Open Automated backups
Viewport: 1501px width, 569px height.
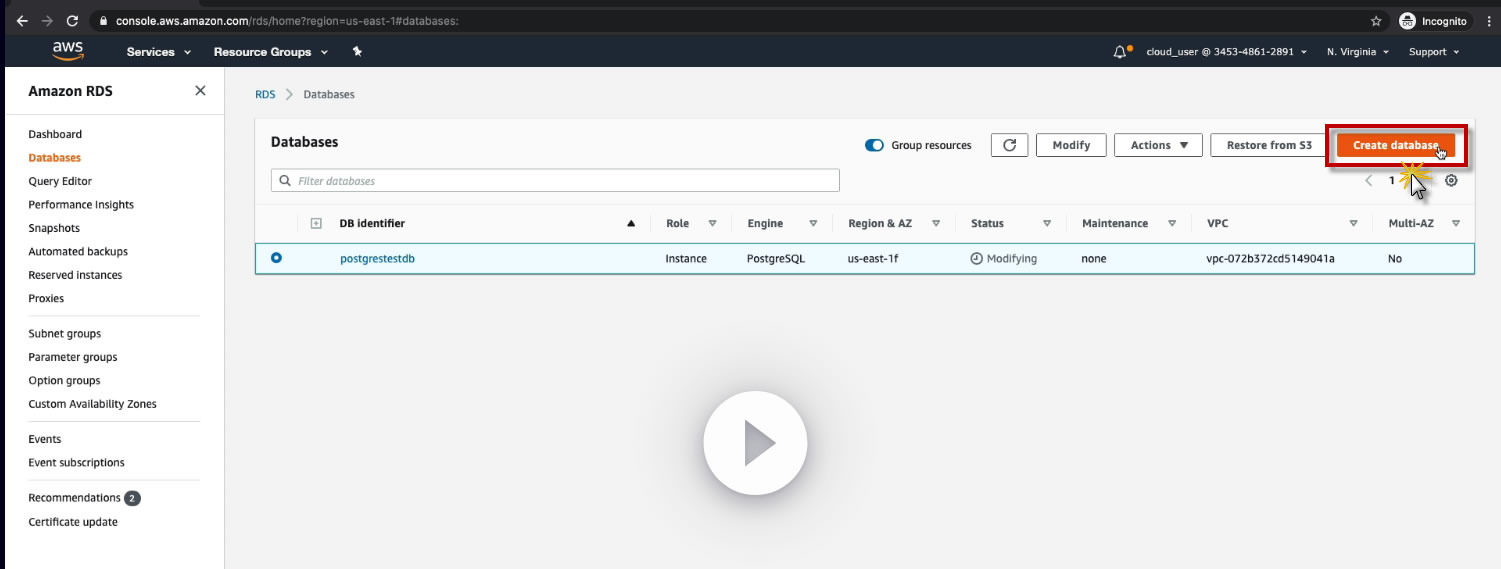click(78, 252)
